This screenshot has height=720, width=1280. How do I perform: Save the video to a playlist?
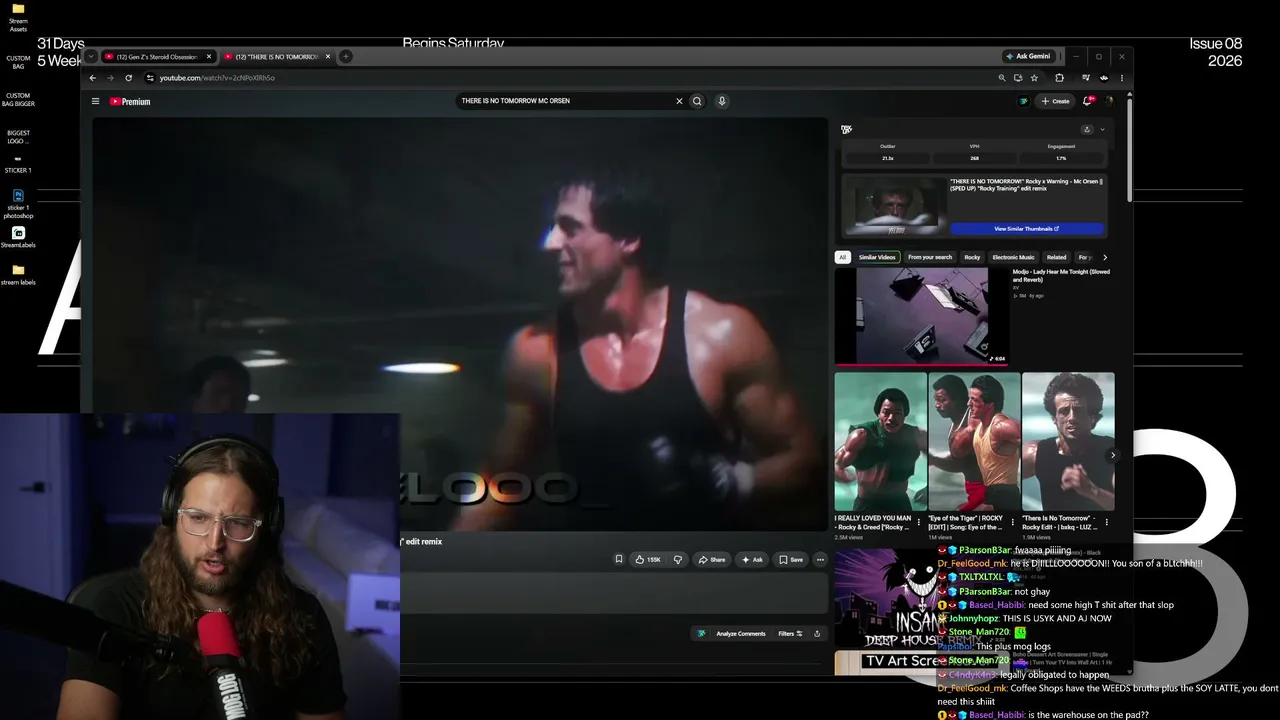(x=791, y=560)
